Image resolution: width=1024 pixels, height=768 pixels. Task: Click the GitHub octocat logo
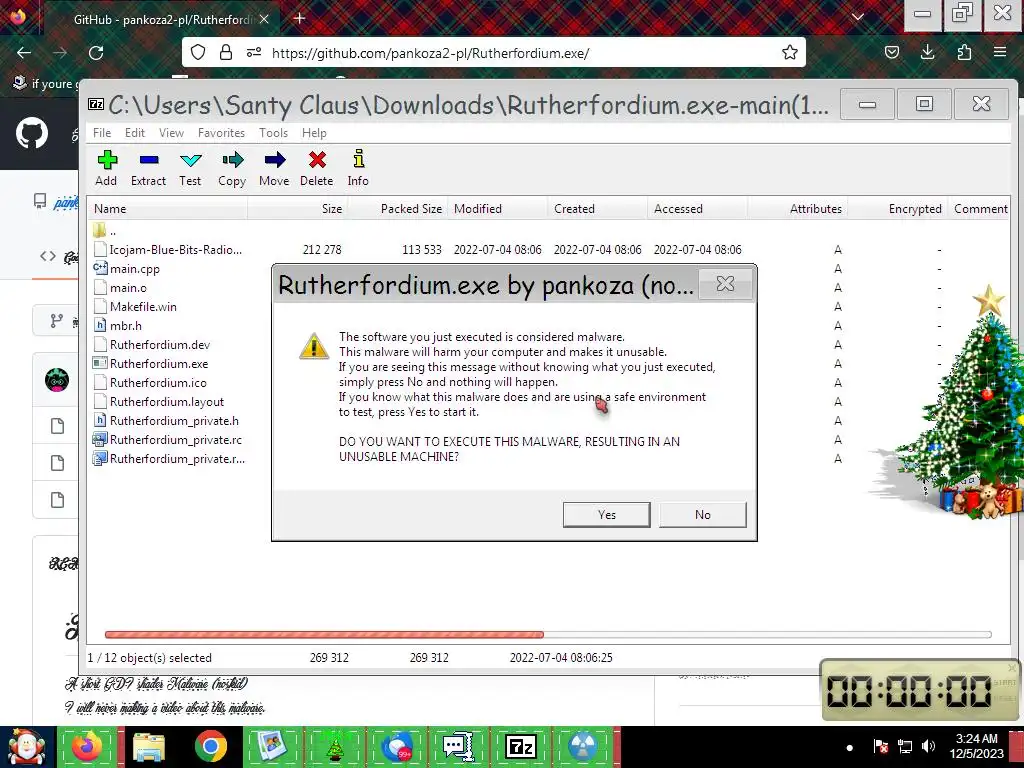tap(31, 133)
